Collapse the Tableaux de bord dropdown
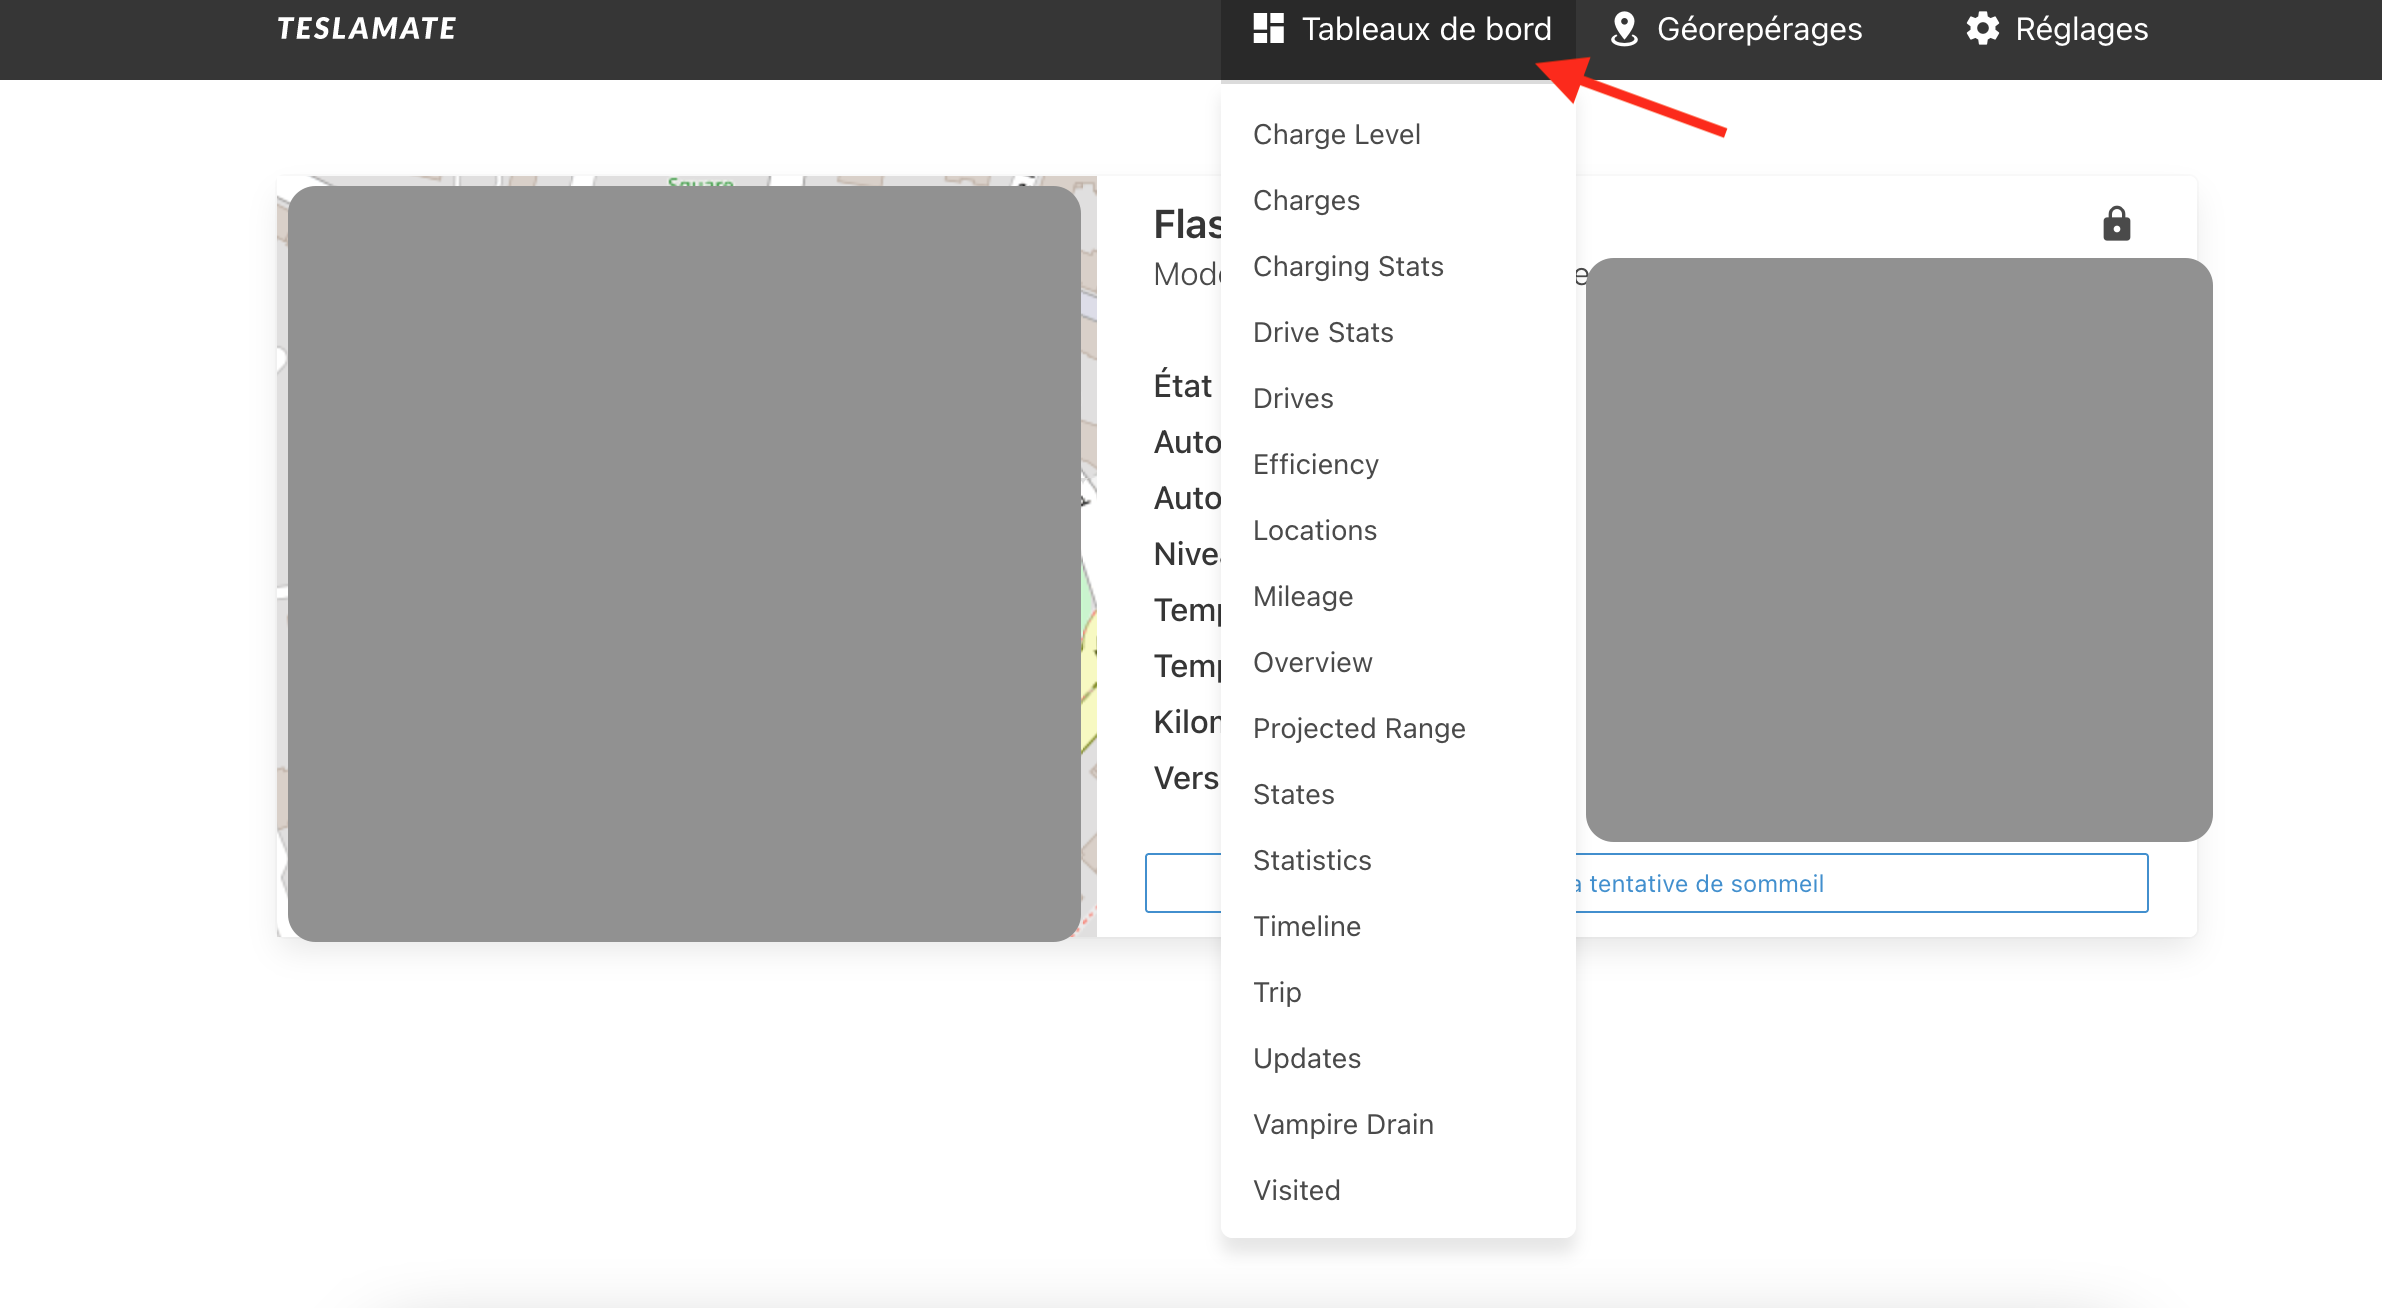The height and width of the screenshot is (1308, 2382). 1426,29
